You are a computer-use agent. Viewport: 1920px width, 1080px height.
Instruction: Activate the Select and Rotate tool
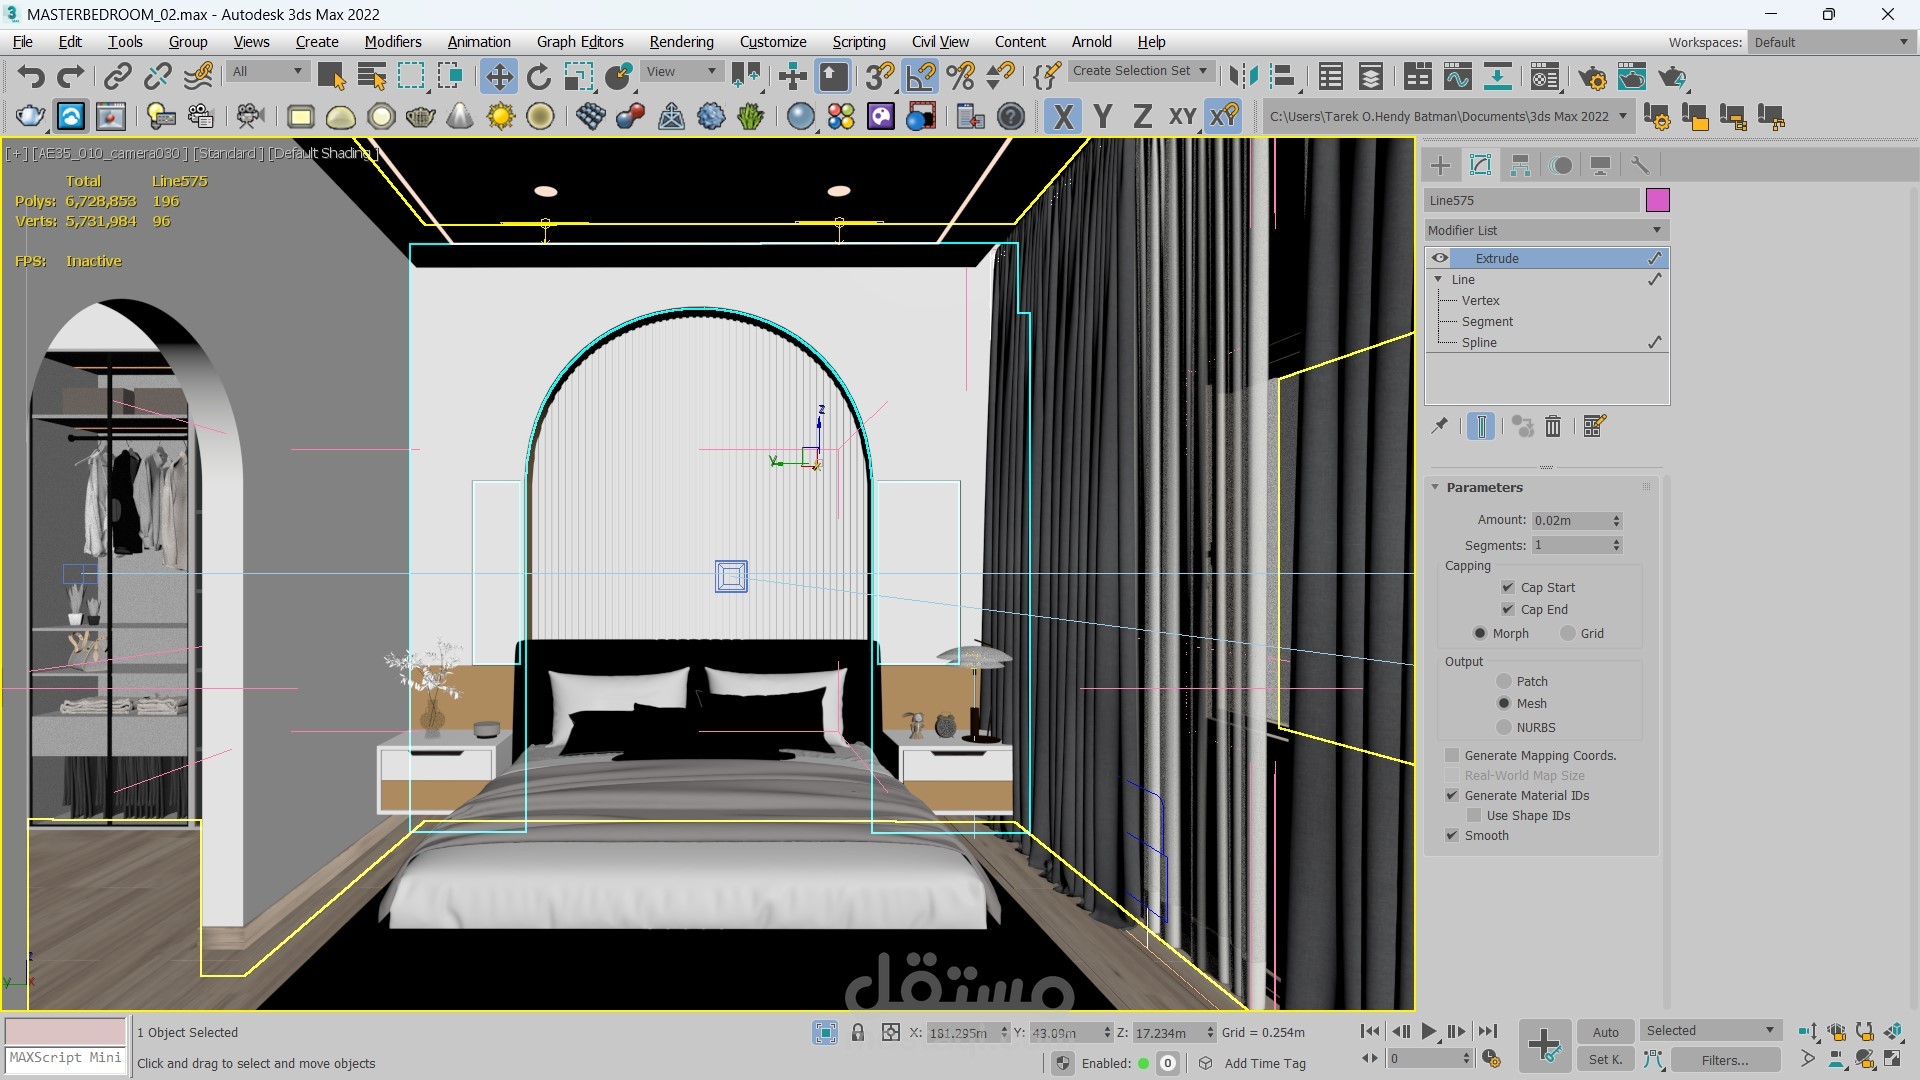coord(538,76)
